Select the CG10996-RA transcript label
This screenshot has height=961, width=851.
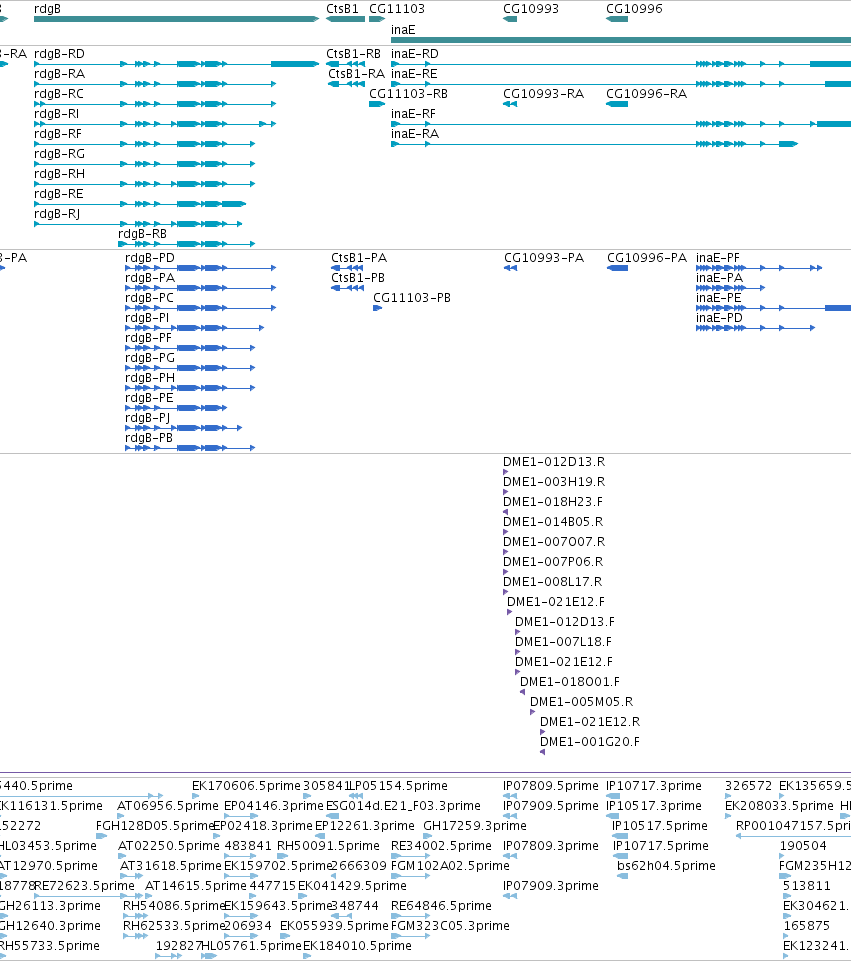[646, 94]
